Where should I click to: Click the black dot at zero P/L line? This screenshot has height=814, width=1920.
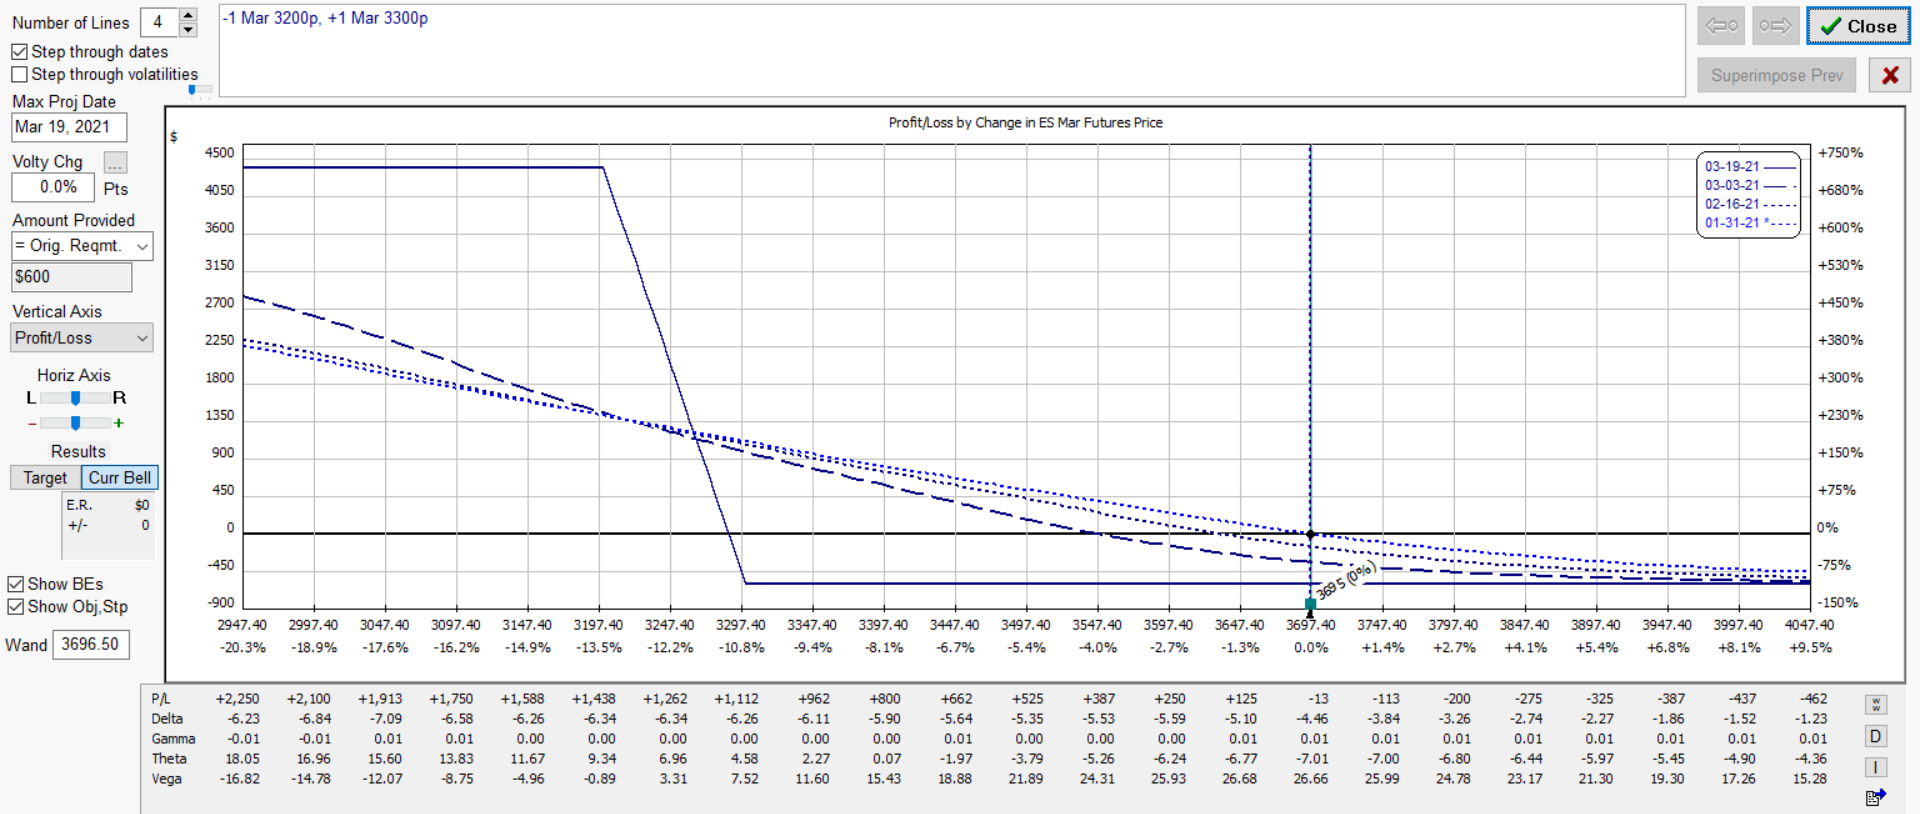coord(1311,534)
